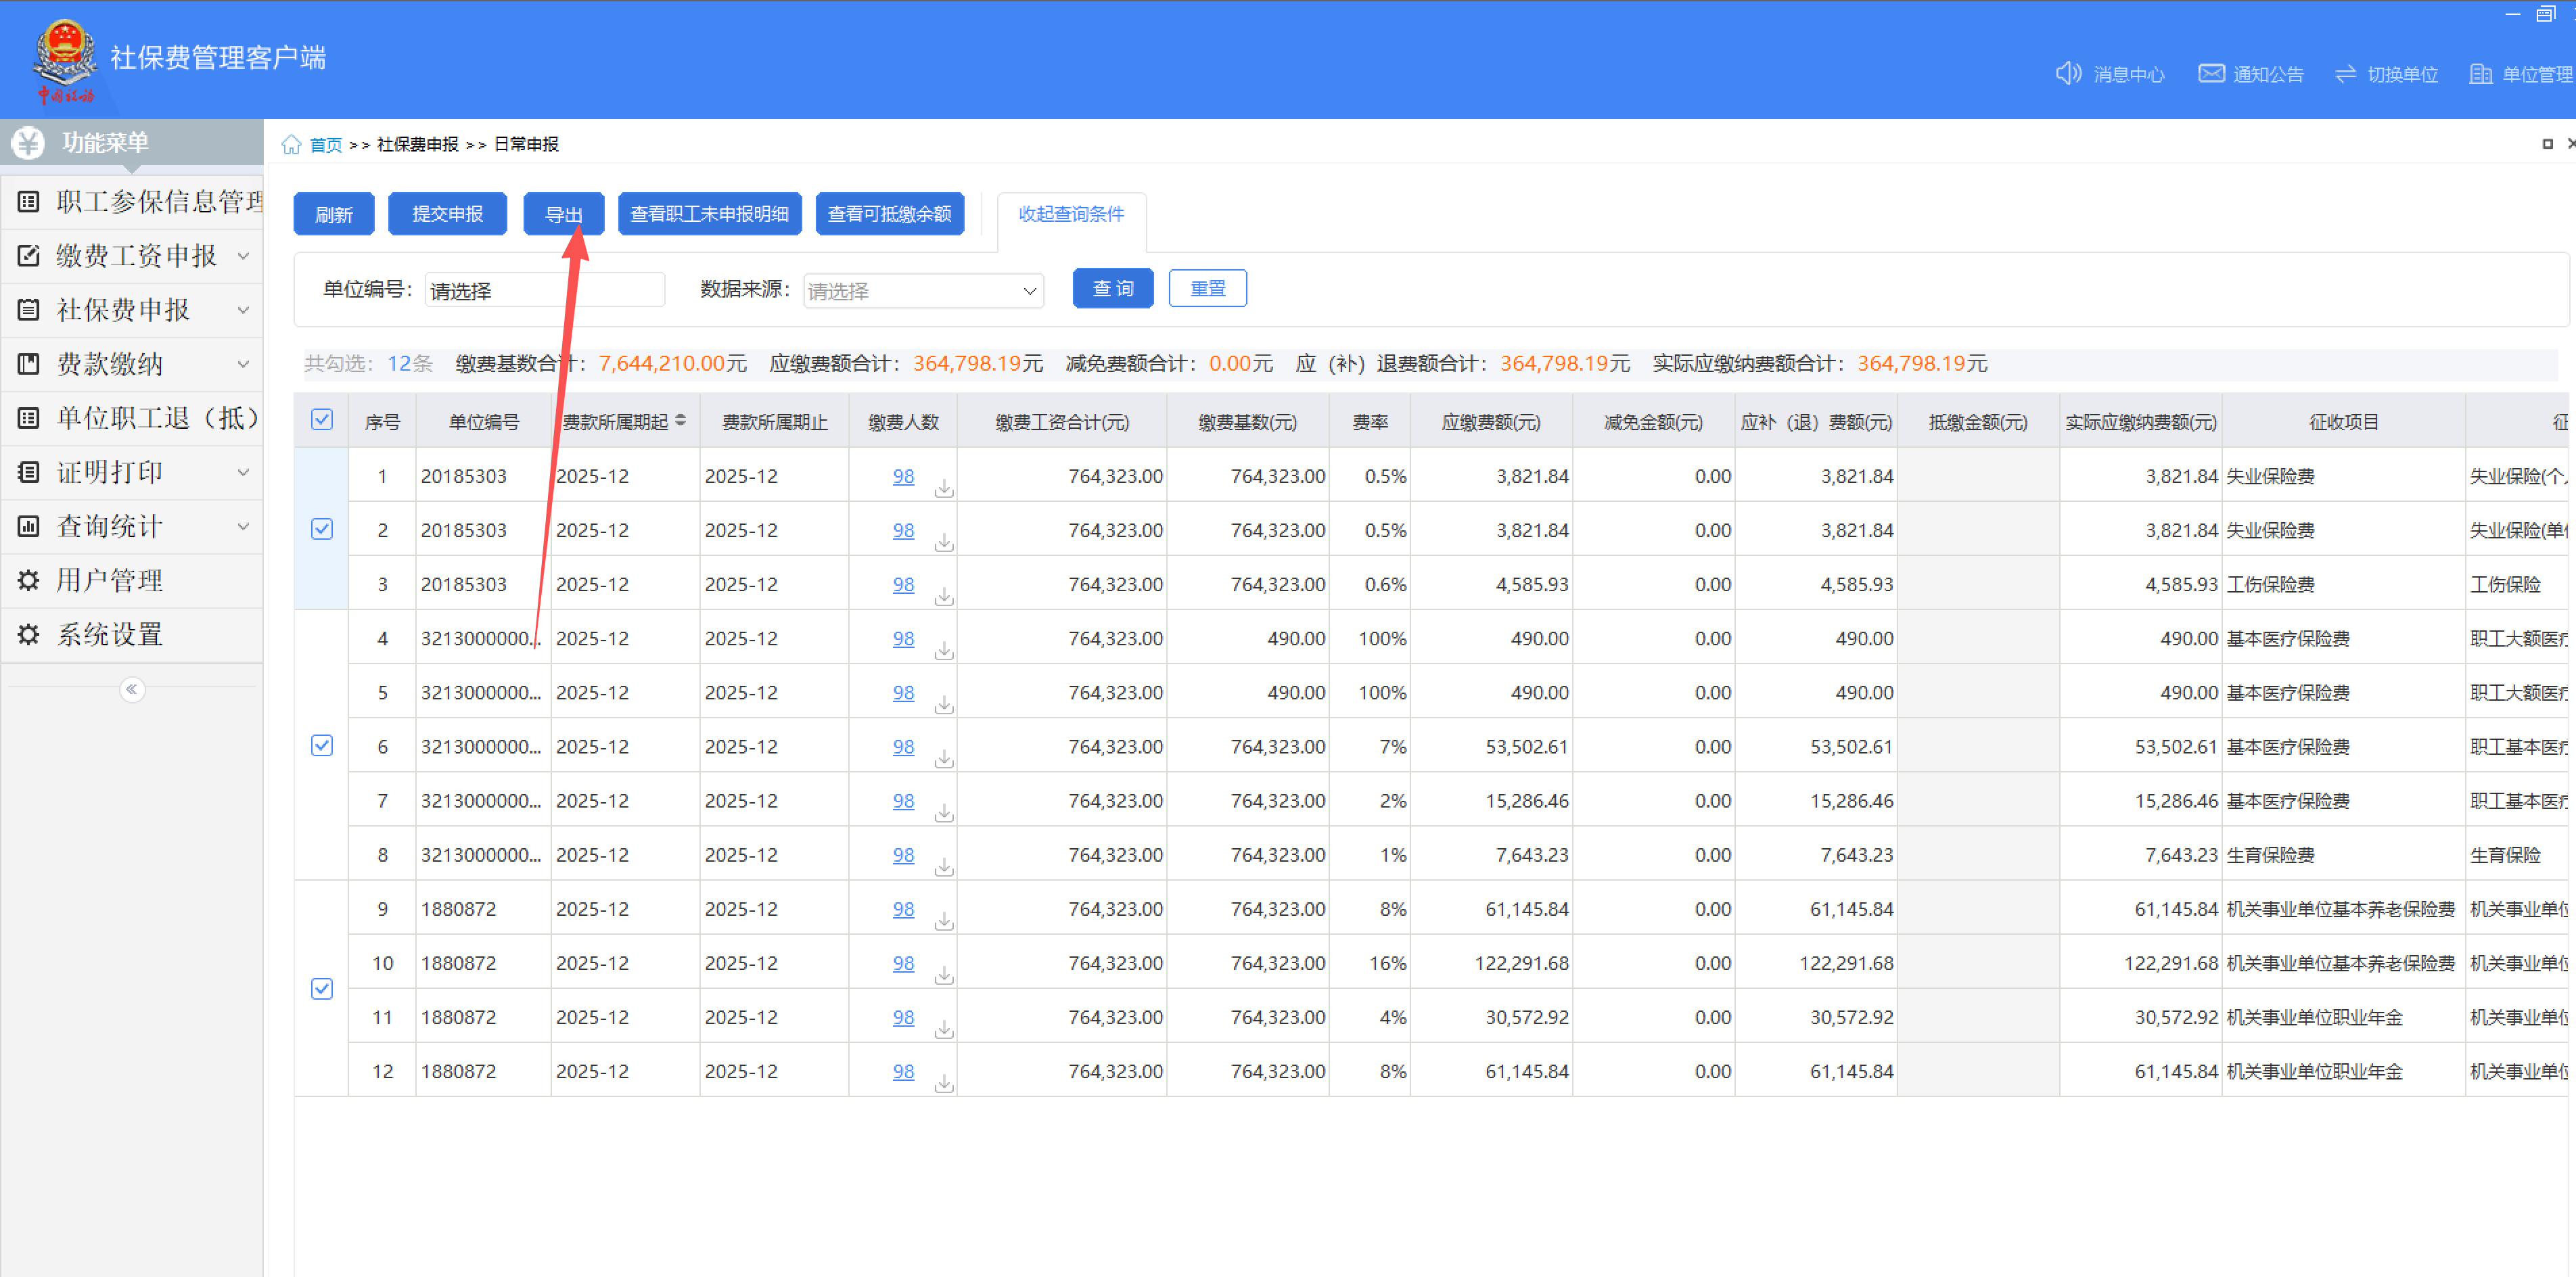Click the 系统设置 gear icon

coord(29,634)
